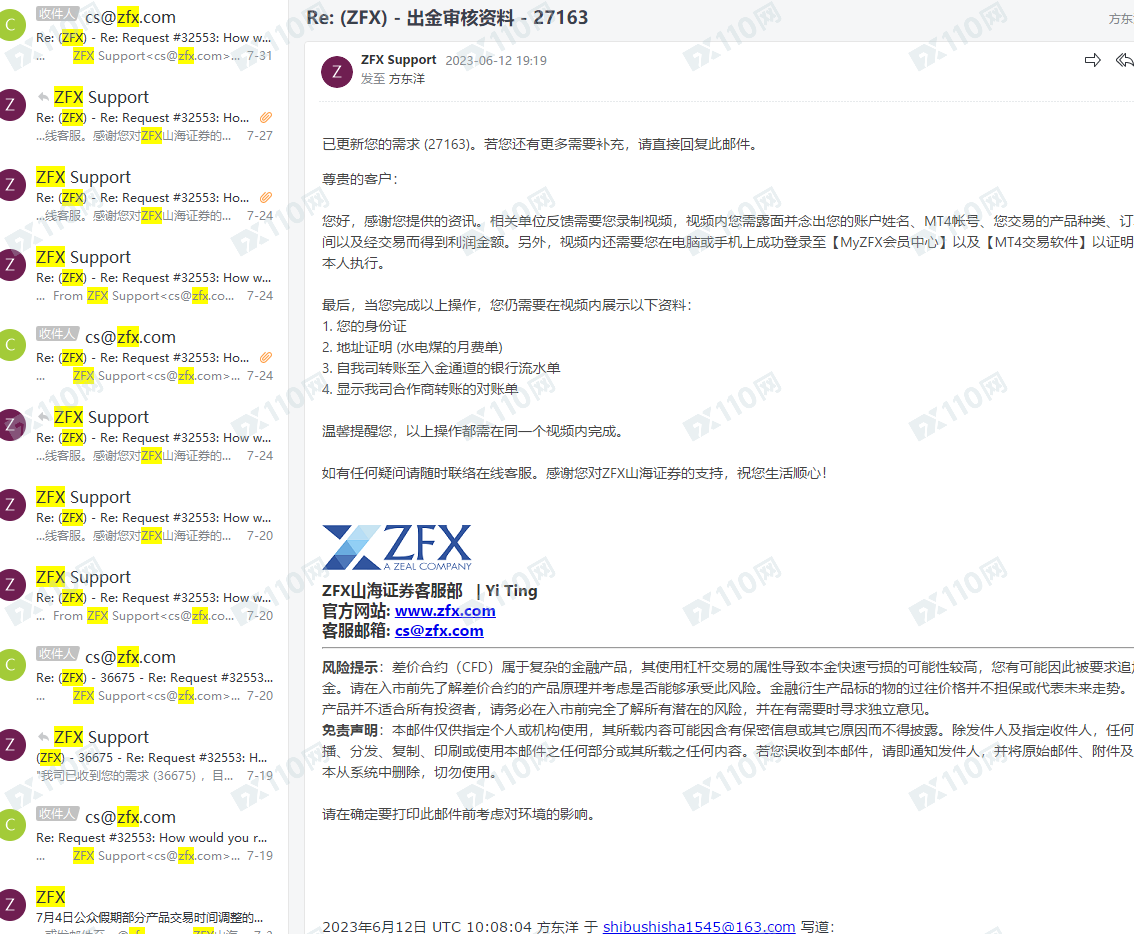Open the cs@zfx.com email dated 7-19
Screen dimensions: 1134x934
pos(150,836)
